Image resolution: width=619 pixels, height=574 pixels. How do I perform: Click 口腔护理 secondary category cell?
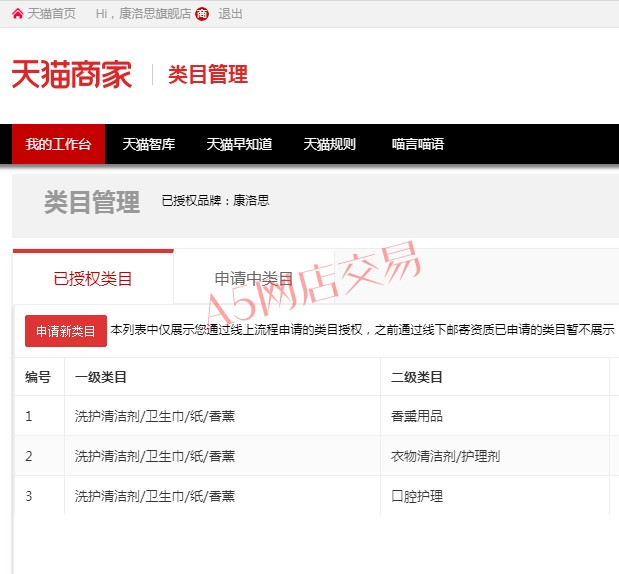495,496
